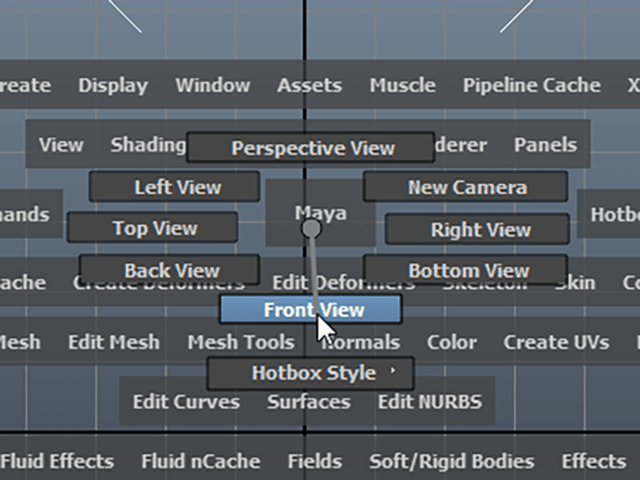Expand Hotbox Style submenu
The width and height of the screenshot is (640, 480).
click(x=312, y=373)
